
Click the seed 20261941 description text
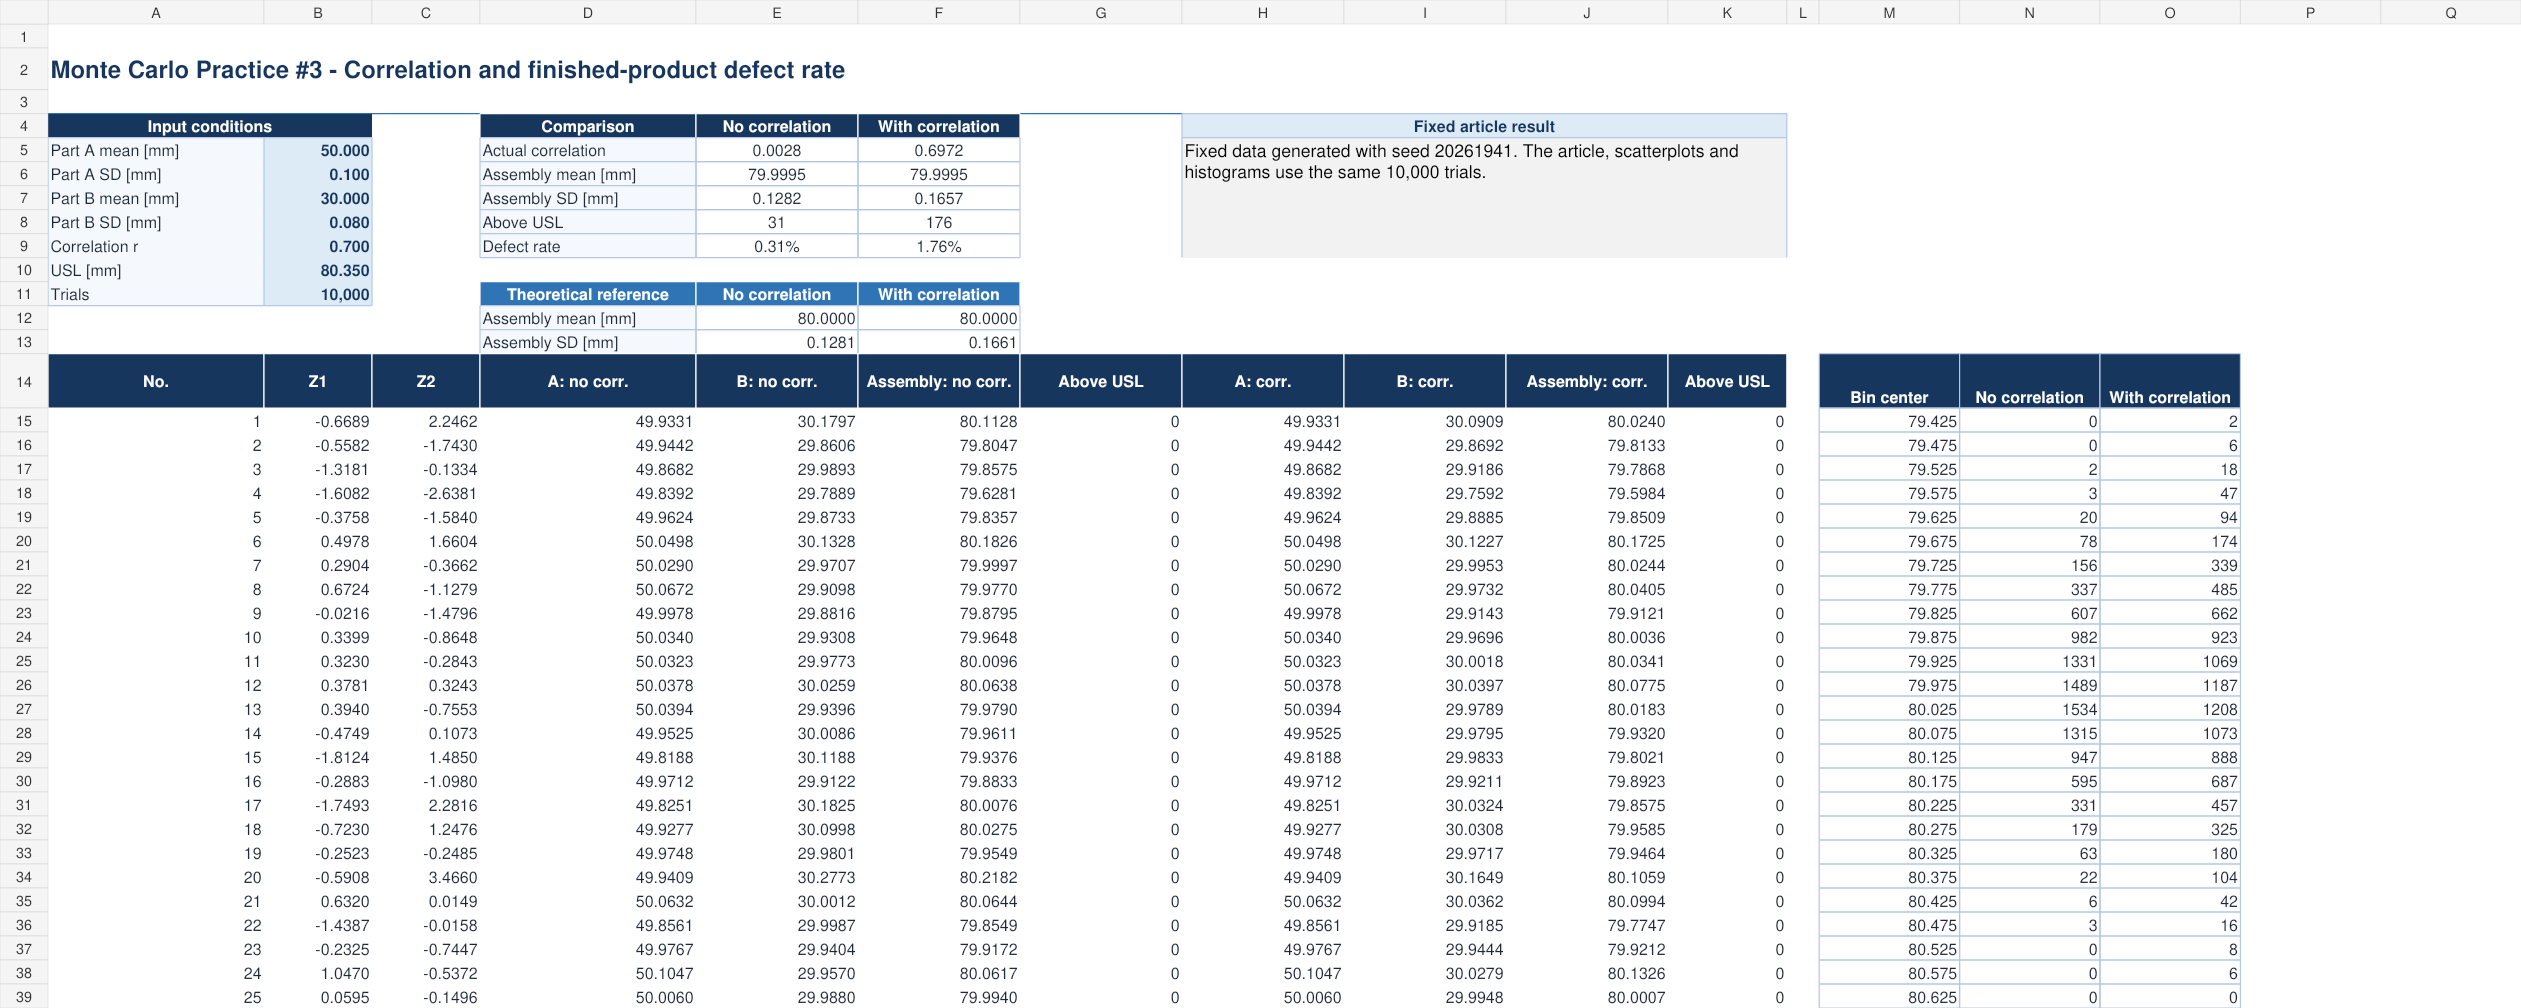click(1461, 161)
